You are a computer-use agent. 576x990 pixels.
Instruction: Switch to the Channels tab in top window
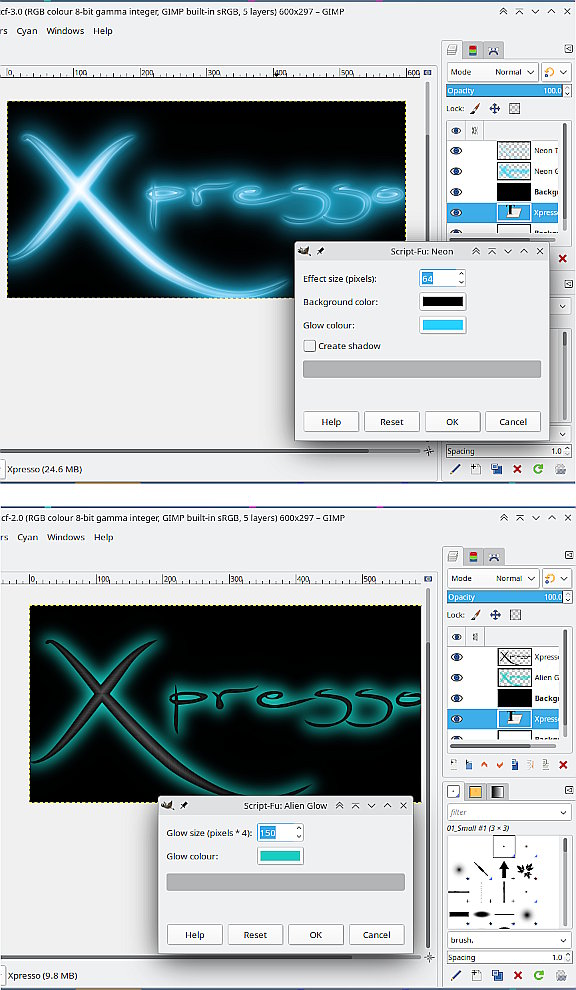coord(473,50)
